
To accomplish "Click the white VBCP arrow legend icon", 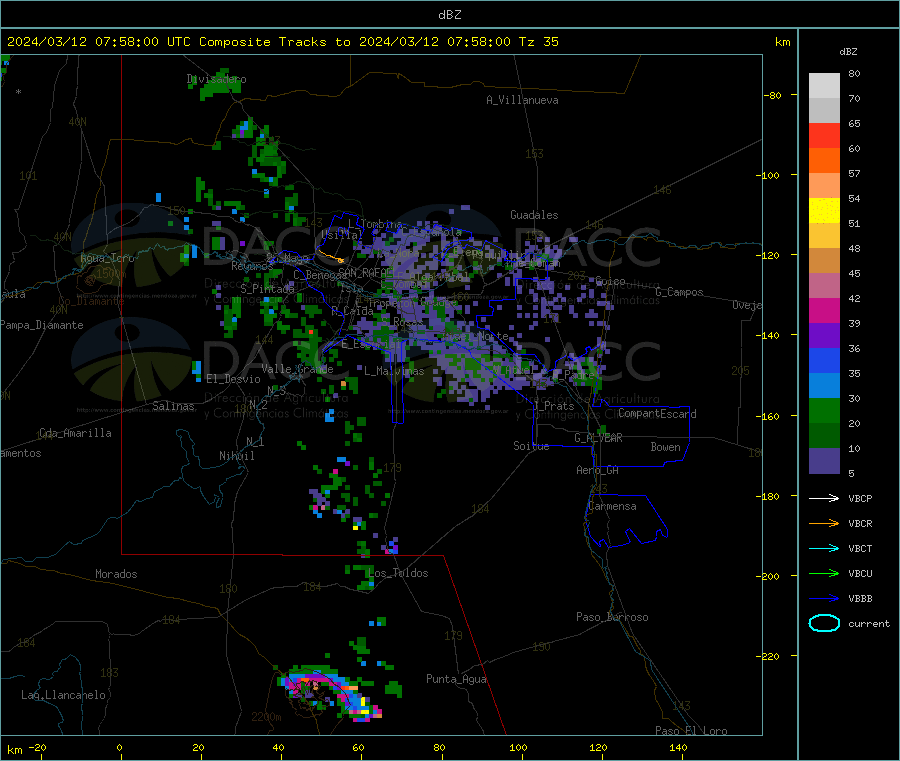I will tap(824, 498).
